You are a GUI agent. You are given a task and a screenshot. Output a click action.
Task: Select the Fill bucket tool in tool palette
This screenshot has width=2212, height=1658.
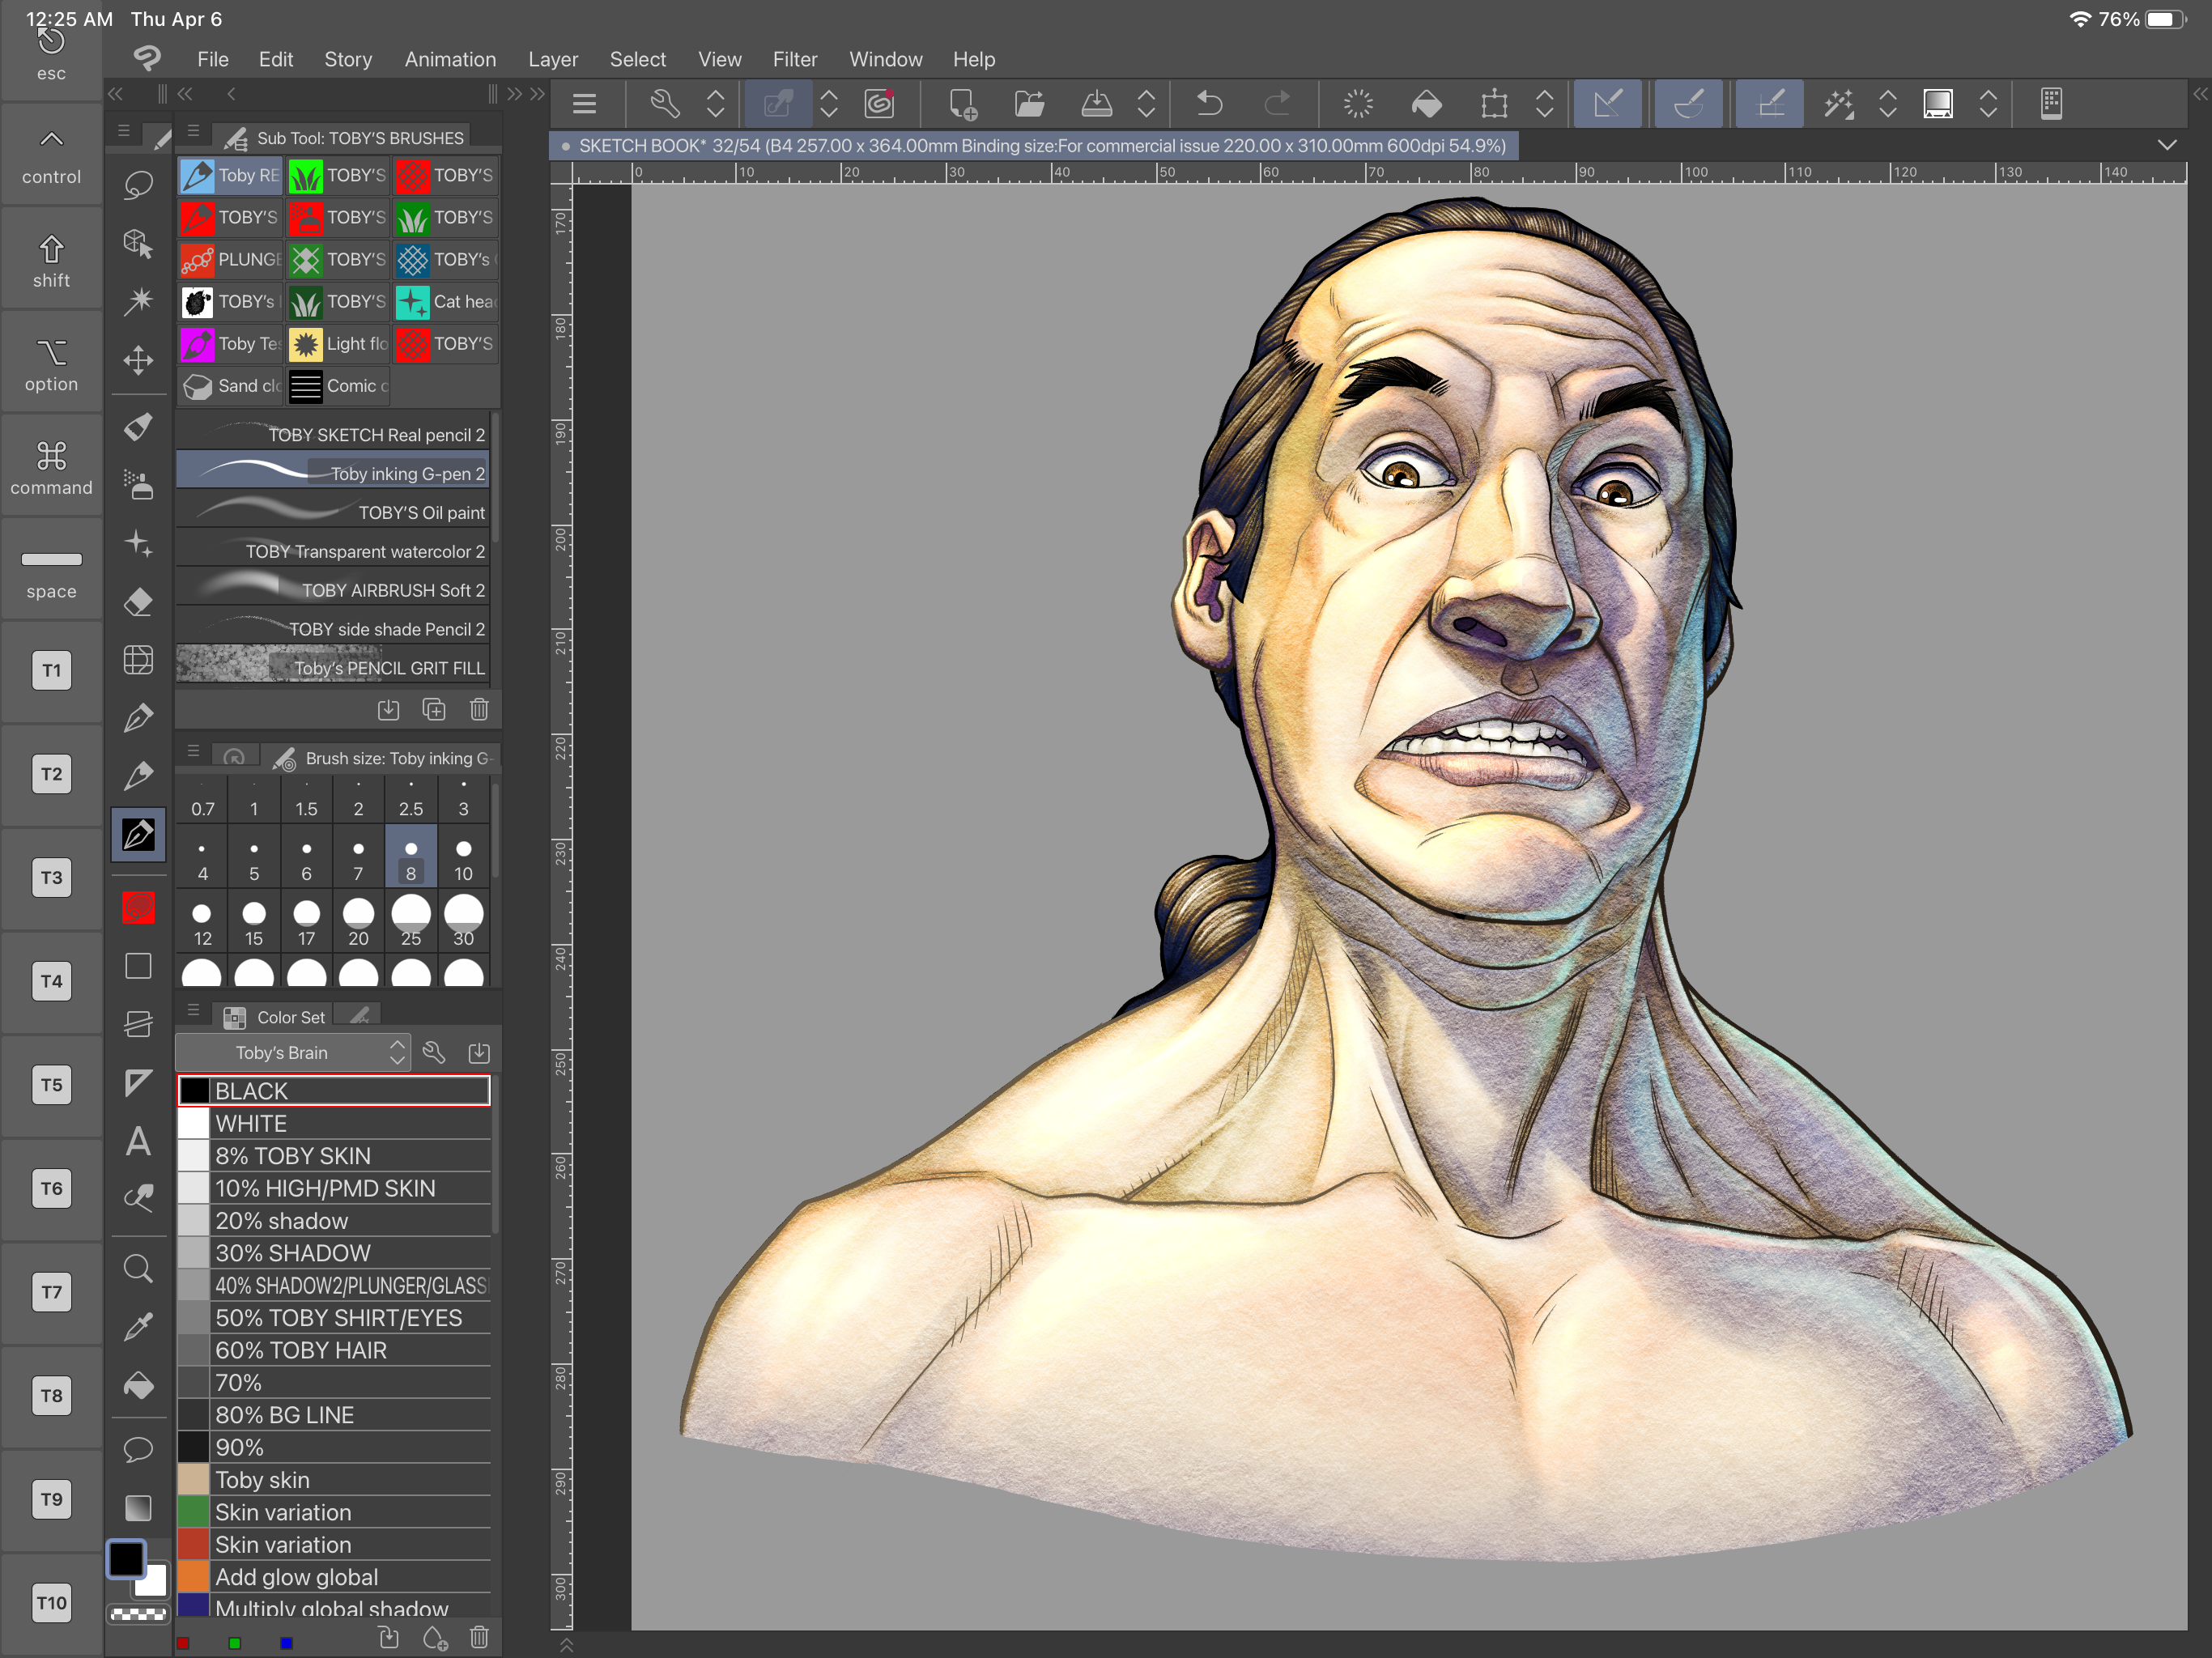(138, 1385)
